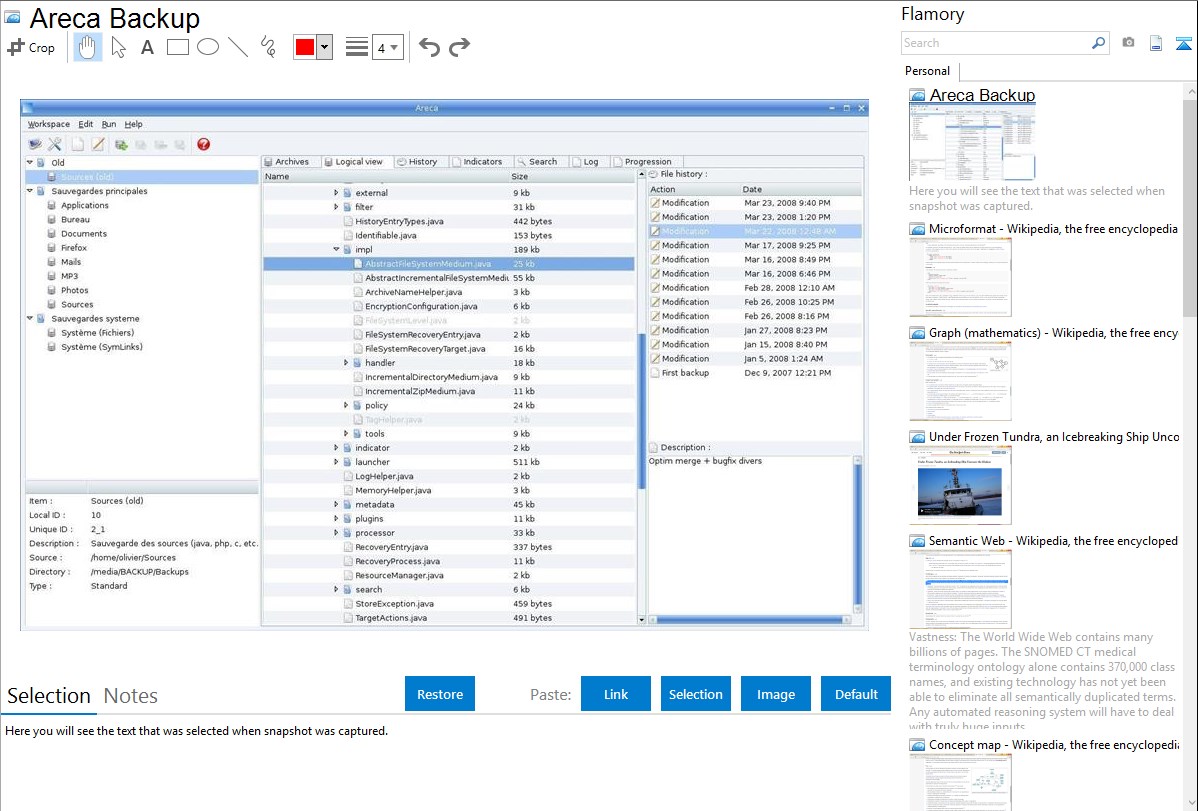Screen dimensions: 1198x811
Task: Click the Default paste button
Action: 856,694
